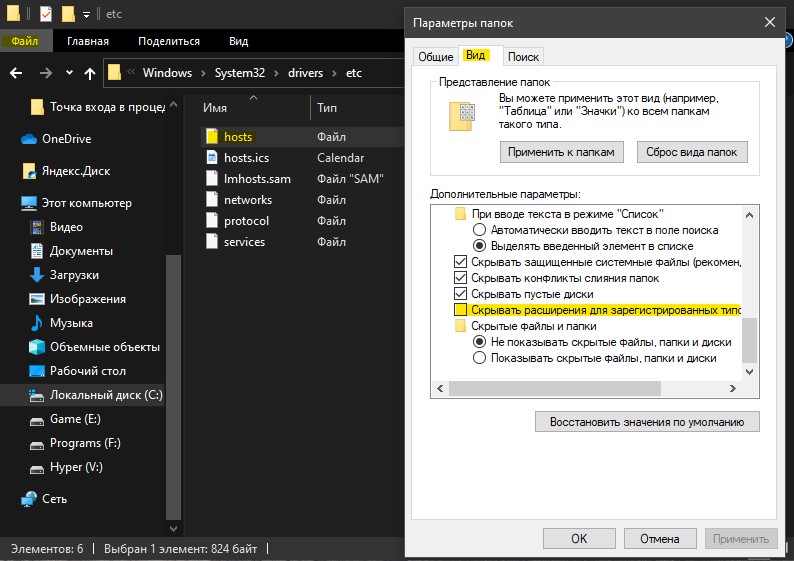
Task: Open the Поделиться ribbon tab
Action: 169,41
